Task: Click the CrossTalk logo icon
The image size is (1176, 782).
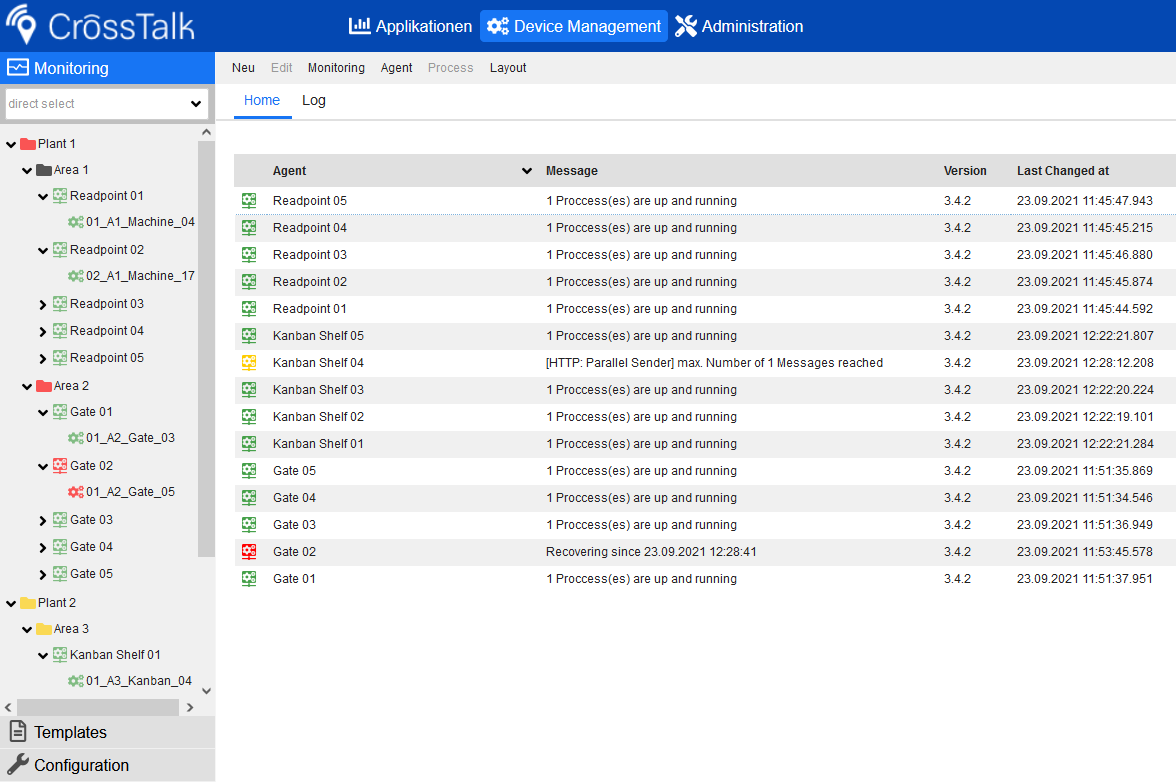Action: 21,24
